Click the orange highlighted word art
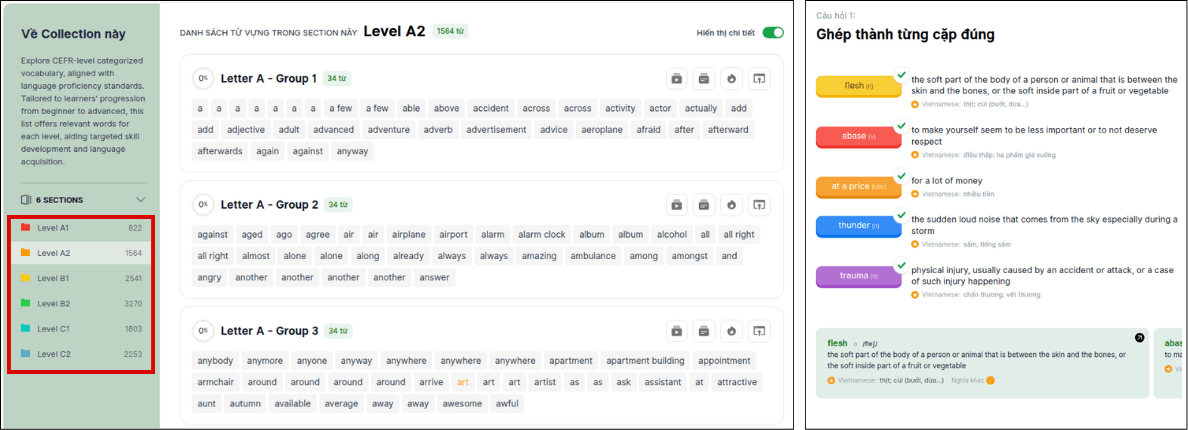Screen dimensions: 1188x430 pos(463,382)
